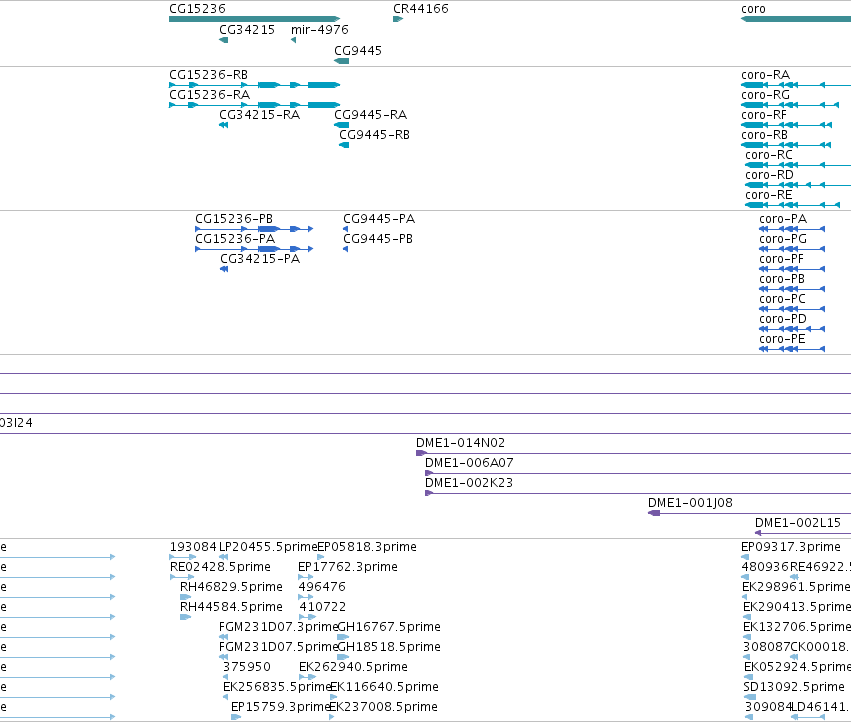Click EST FGM231D07.5prime

224,657
